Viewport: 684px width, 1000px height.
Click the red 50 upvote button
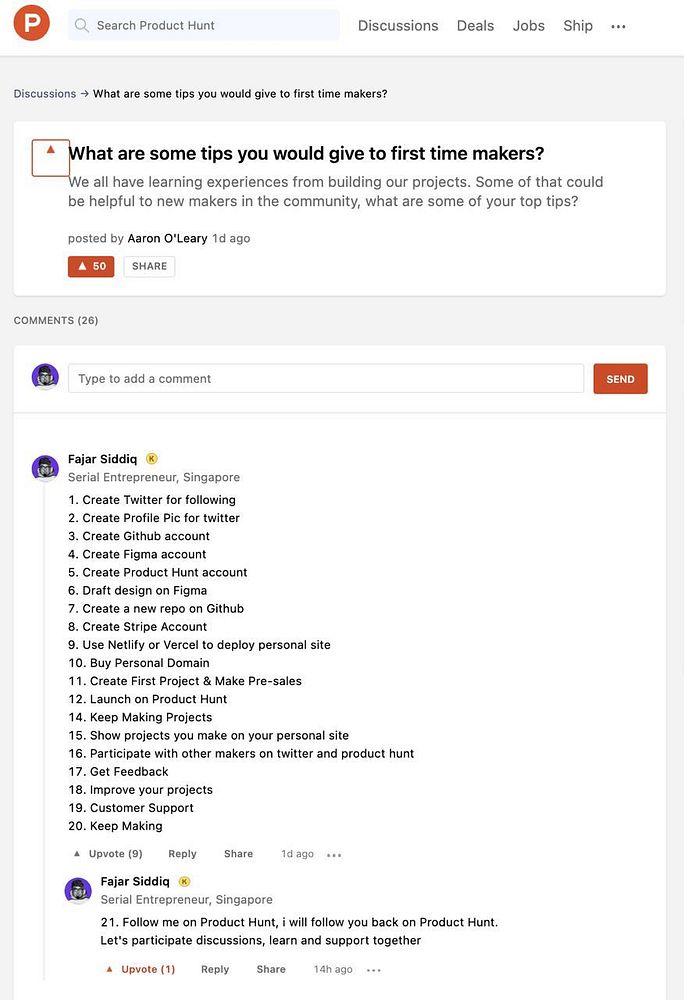[91, 267]
